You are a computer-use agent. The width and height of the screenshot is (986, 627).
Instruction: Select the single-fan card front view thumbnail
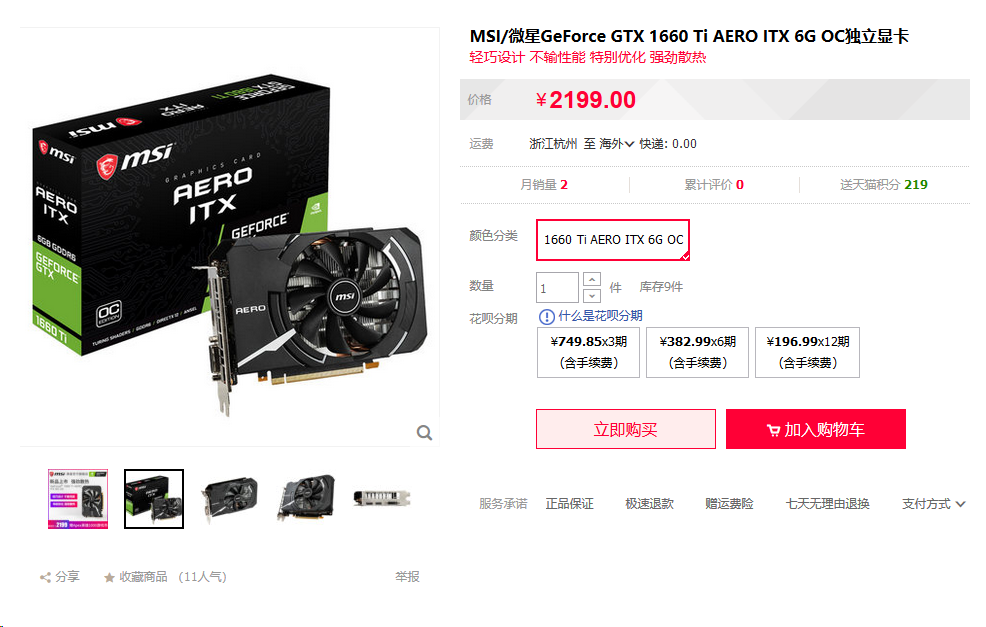[x=231, y=499]
